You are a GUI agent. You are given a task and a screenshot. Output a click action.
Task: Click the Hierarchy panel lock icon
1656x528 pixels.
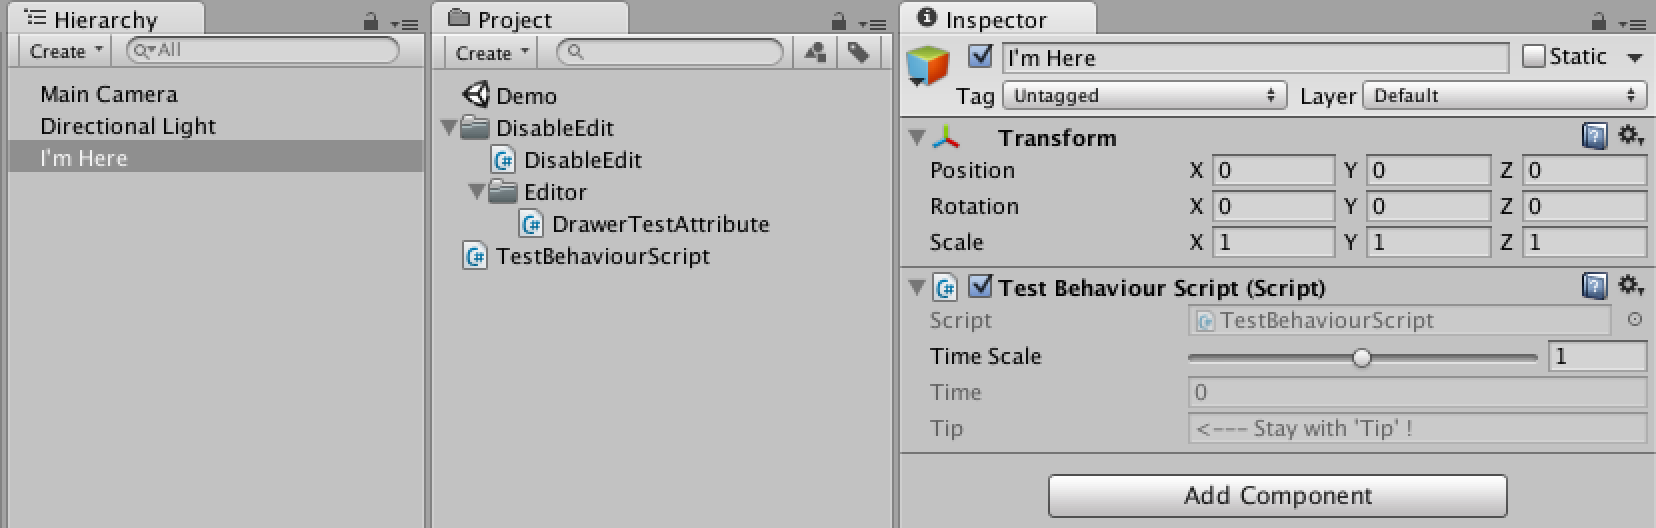[x=371, y=21]
